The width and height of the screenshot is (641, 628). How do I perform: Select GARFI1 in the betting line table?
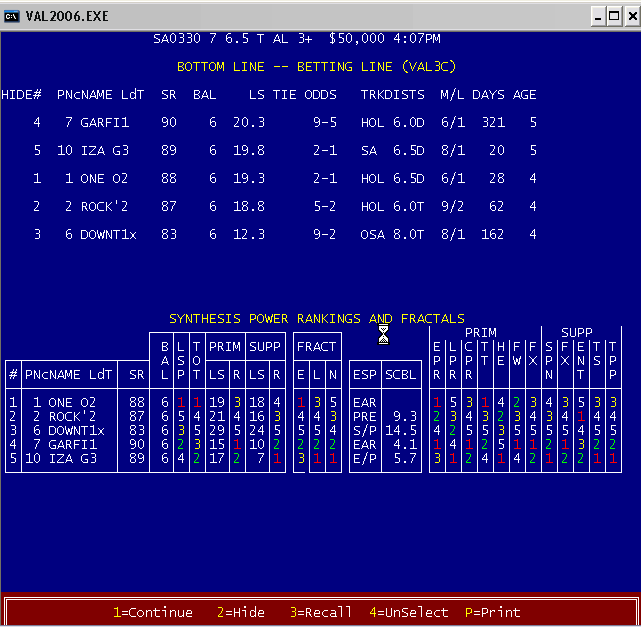tap(105, 123)
